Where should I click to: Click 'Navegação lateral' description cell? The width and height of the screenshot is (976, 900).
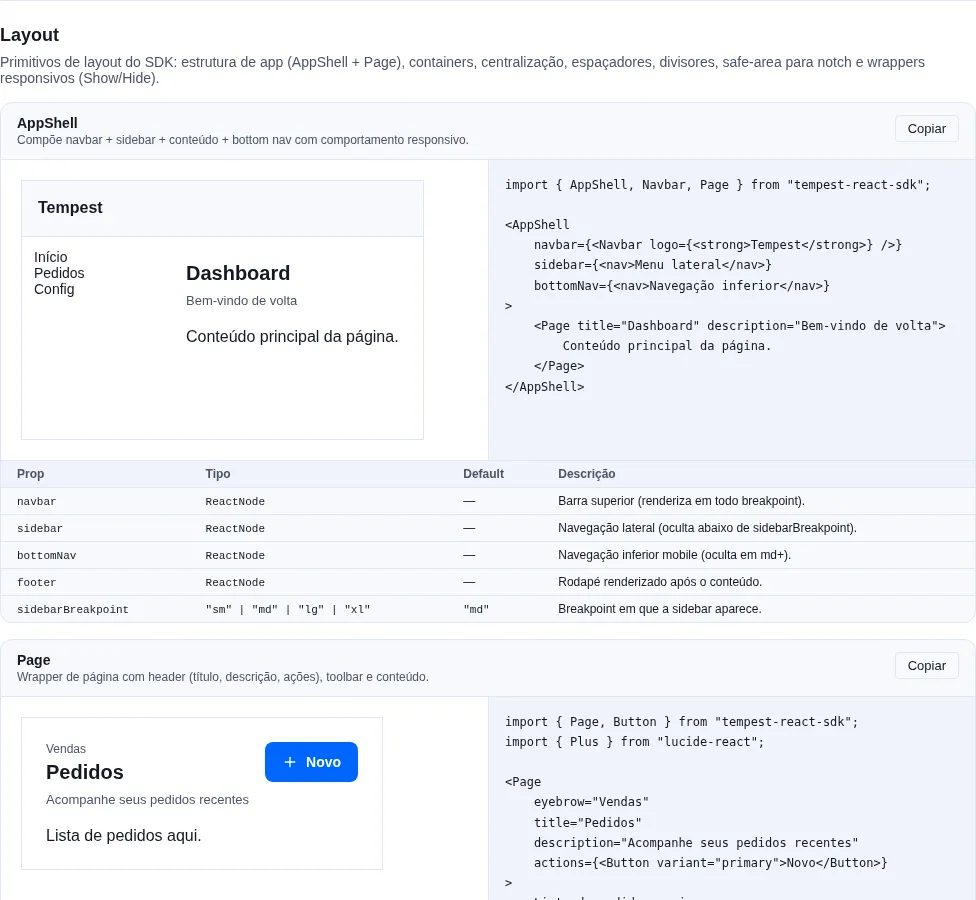(708, 528)
